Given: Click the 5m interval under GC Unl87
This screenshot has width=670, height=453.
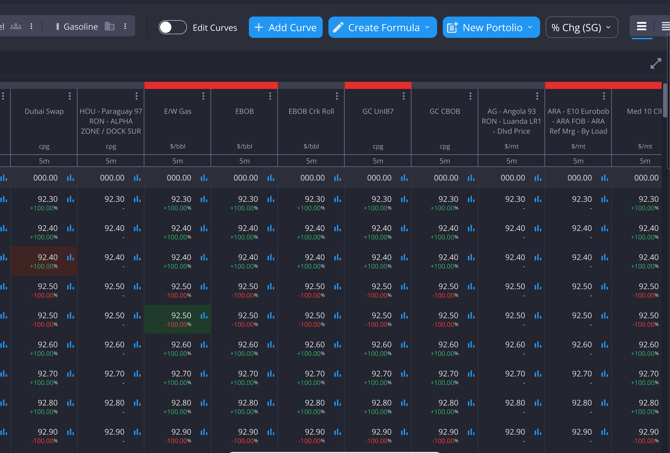Looking at the screenshot, I should click(378, 161).
